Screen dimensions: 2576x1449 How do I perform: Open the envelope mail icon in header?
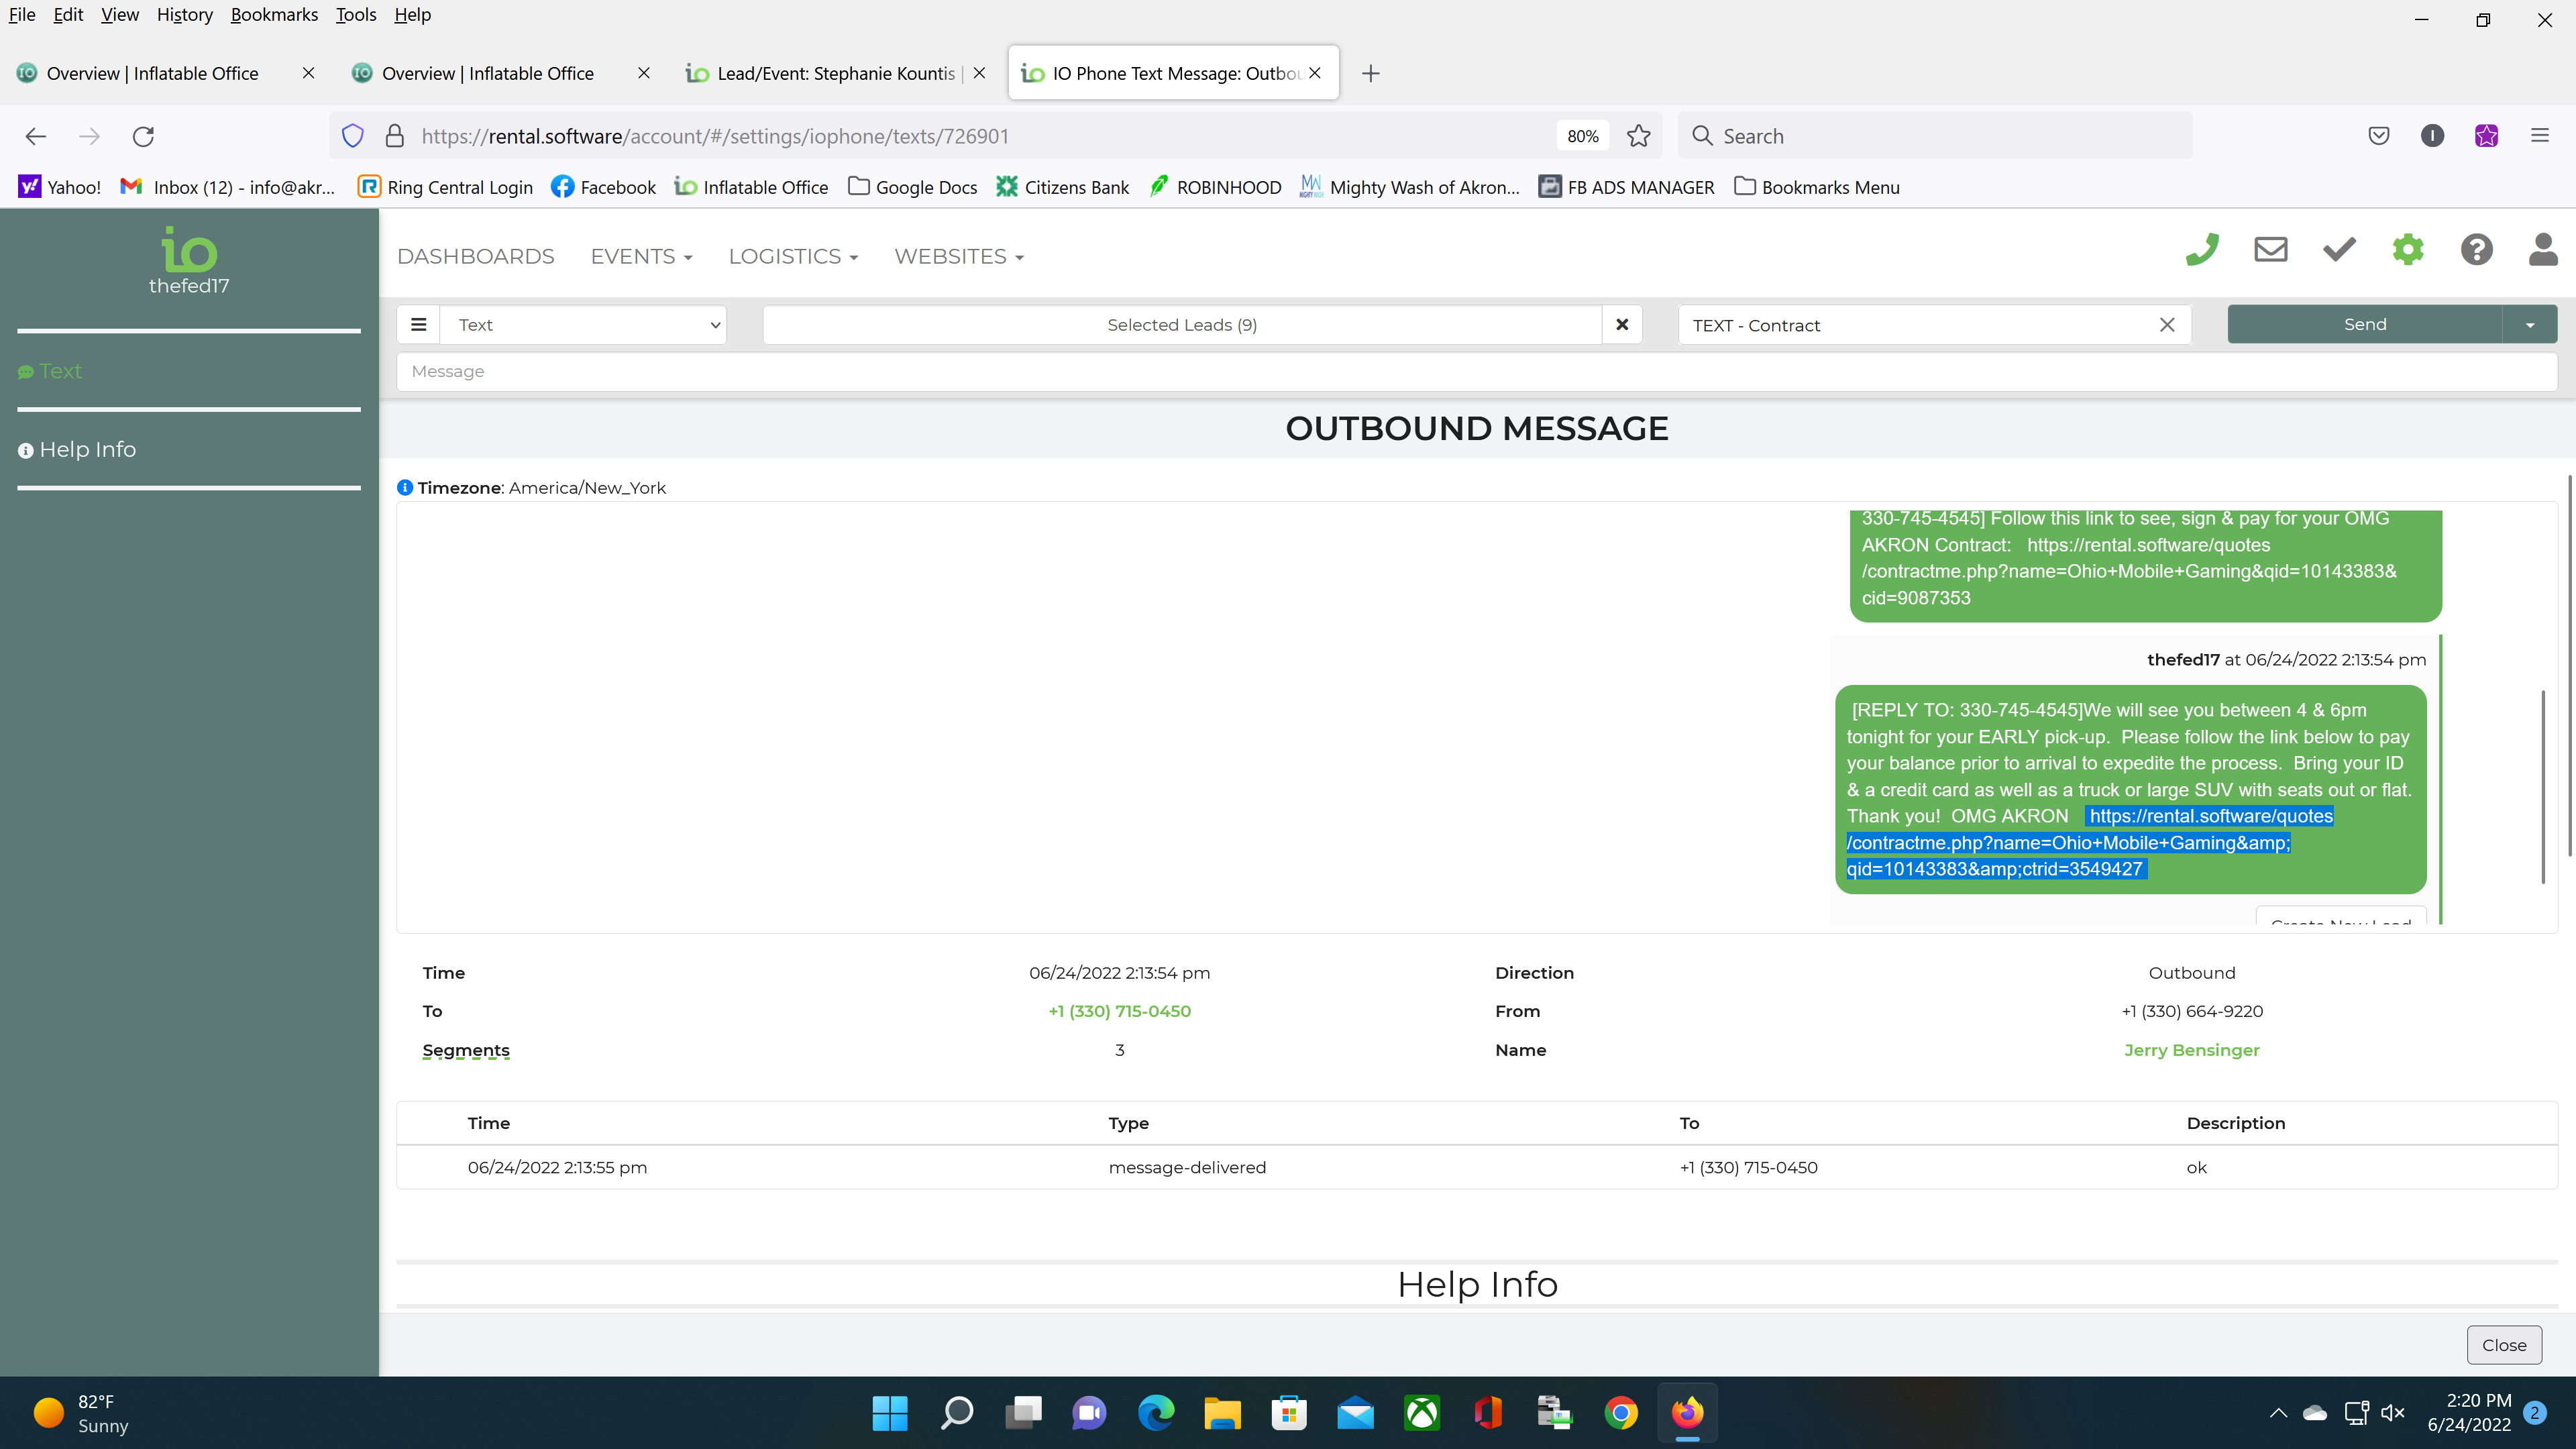[x=2270, y=250]
